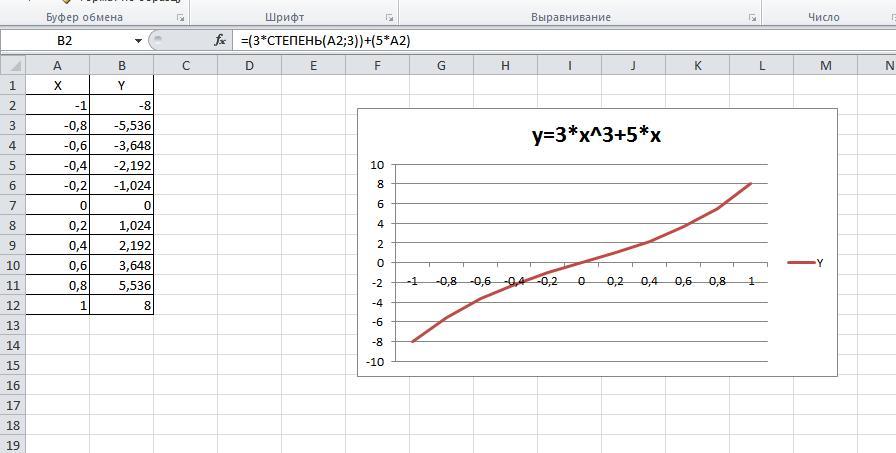This screenshot has height=453, width=896.
Task: Click cell A4 with value -0,6
Action: click(x=57, y=145)
